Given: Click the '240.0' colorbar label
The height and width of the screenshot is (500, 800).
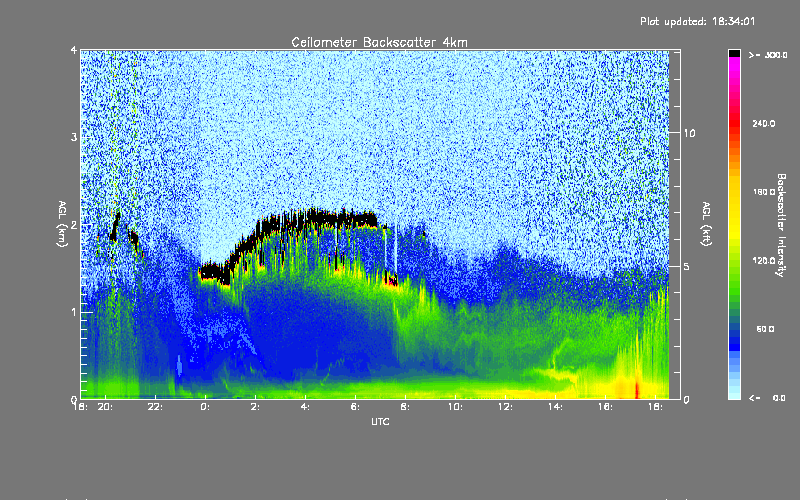Looking at the screenshot, I should pos(764,123).
